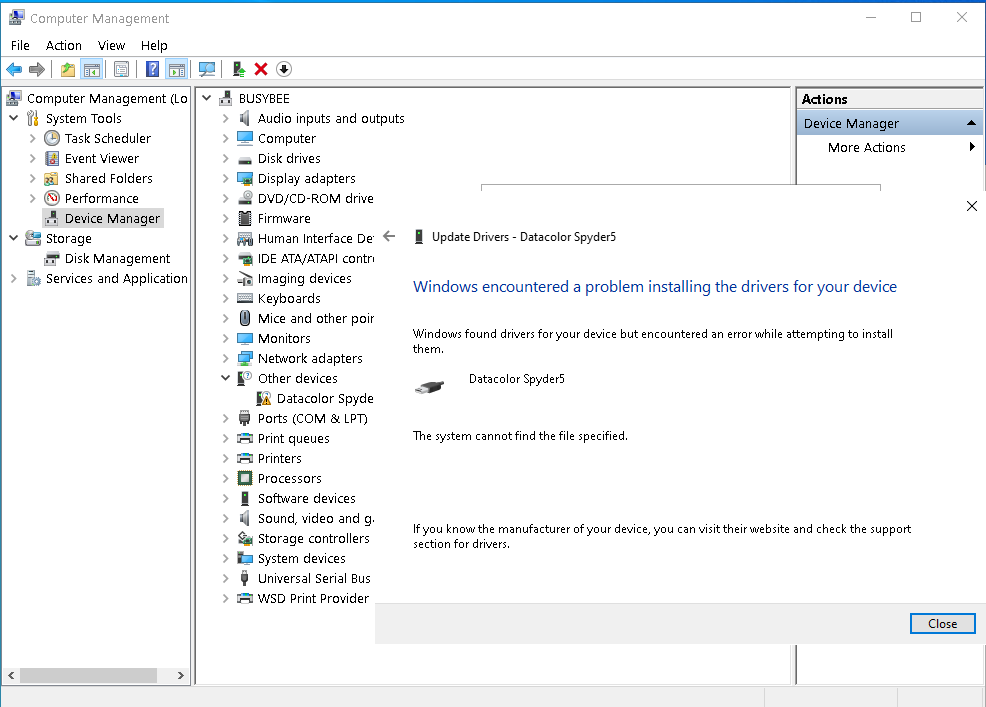Click the back arrow in Update Drivers dialog
This screenshot has height=707, width=986.
[389, 237]
